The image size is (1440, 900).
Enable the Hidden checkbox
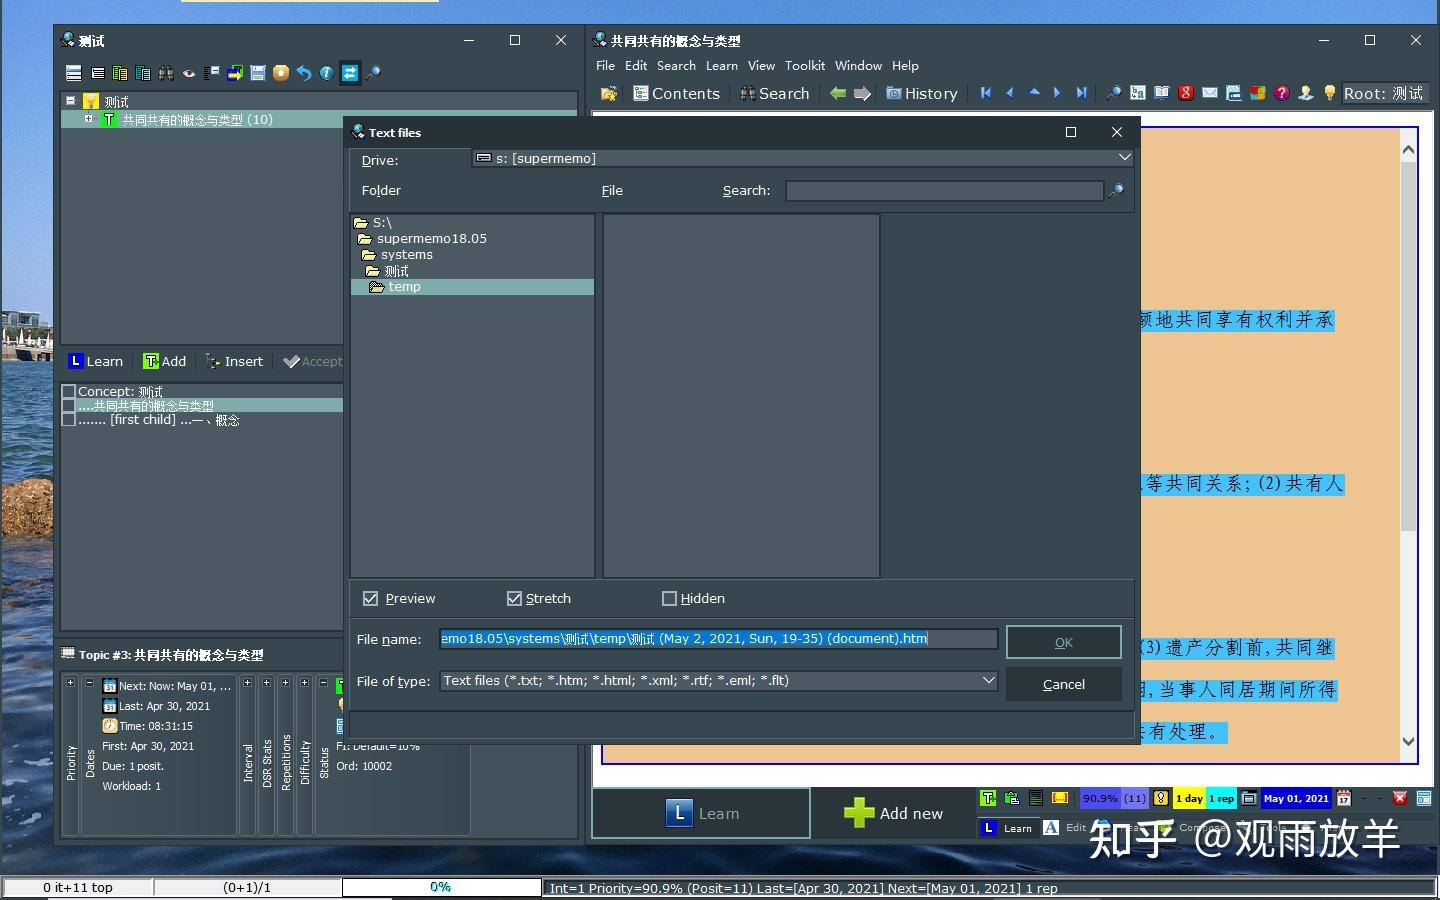[669, 598]
